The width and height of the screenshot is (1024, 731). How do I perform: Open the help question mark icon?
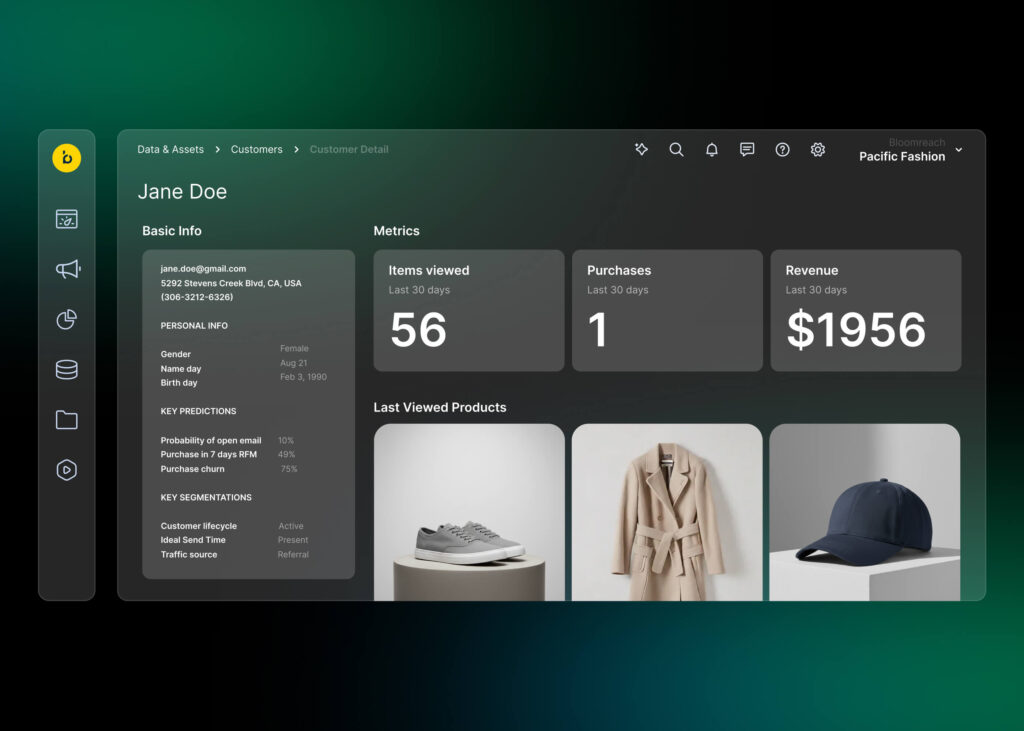click(783, 149)
